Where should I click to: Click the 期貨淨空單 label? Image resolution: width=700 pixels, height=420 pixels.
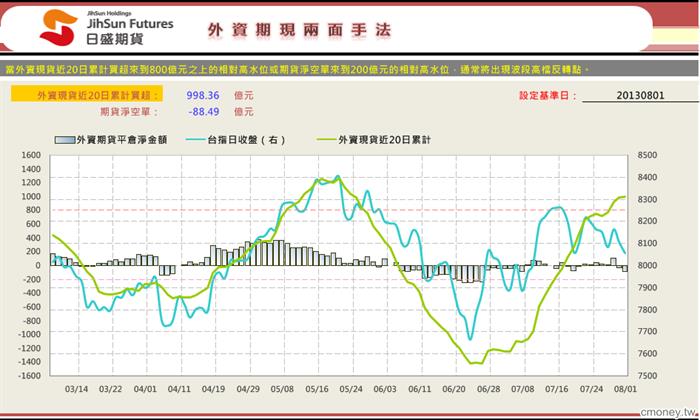(129, 112)
